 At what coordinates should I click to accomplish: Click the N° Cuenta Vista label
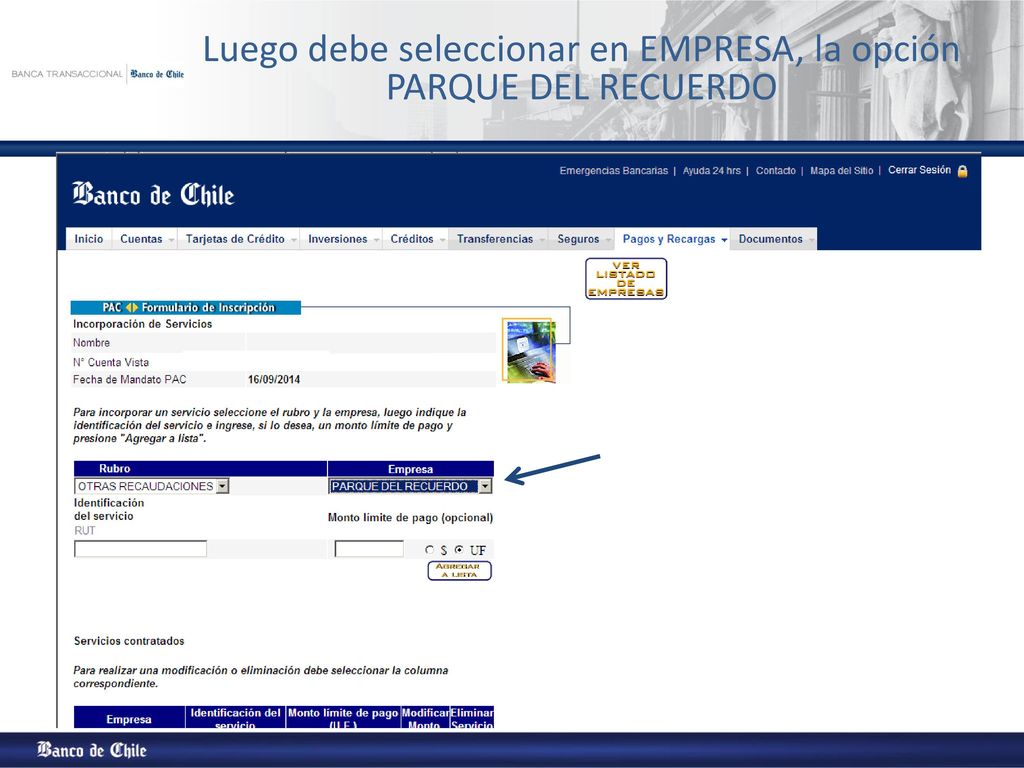[x=110, y=362]
